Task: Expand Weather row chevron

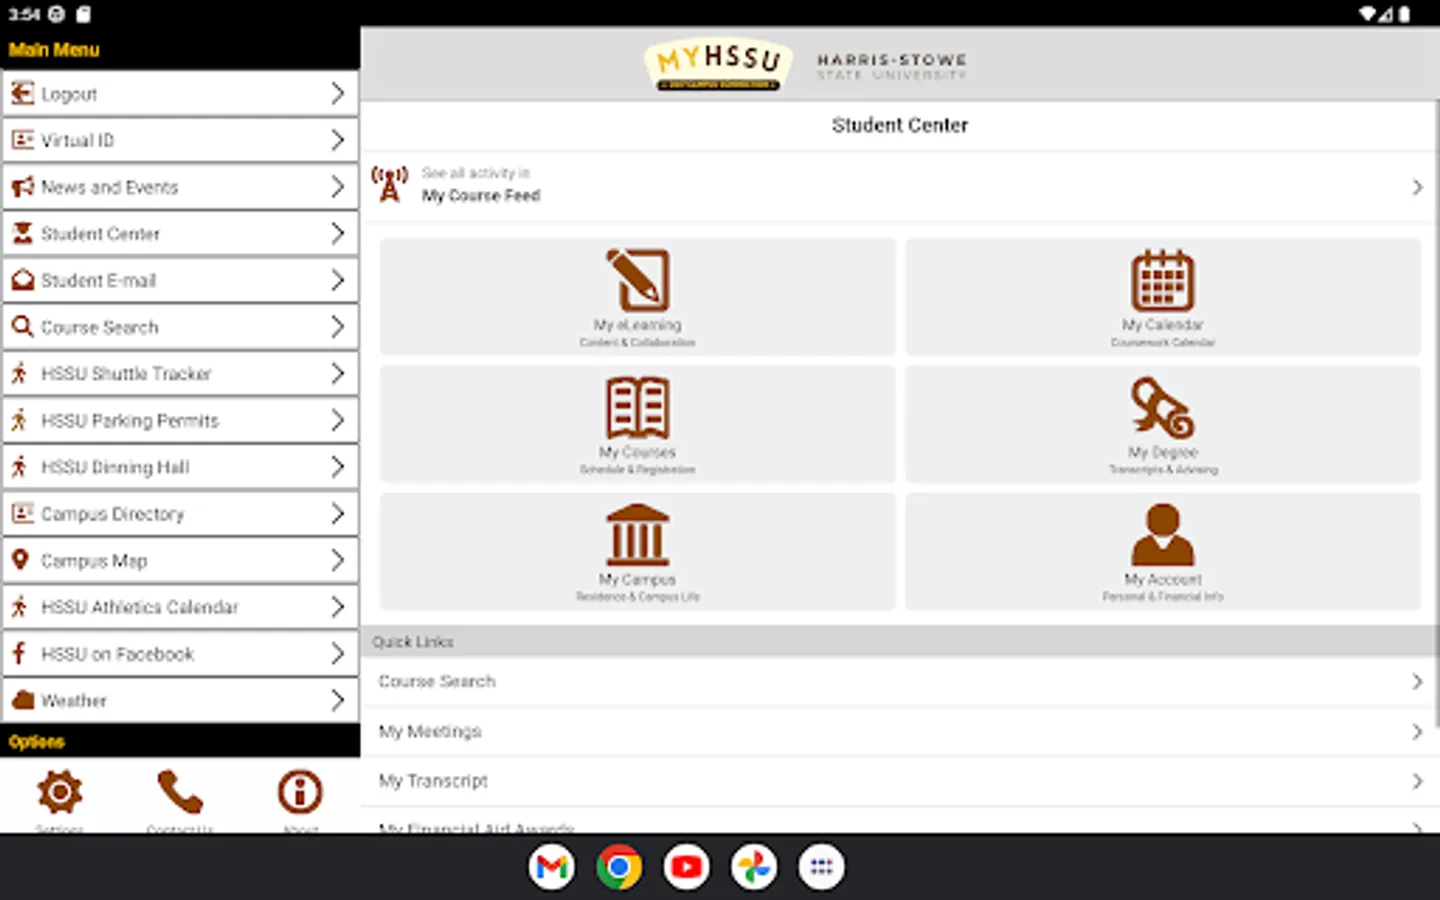Action: coord(338,700)
